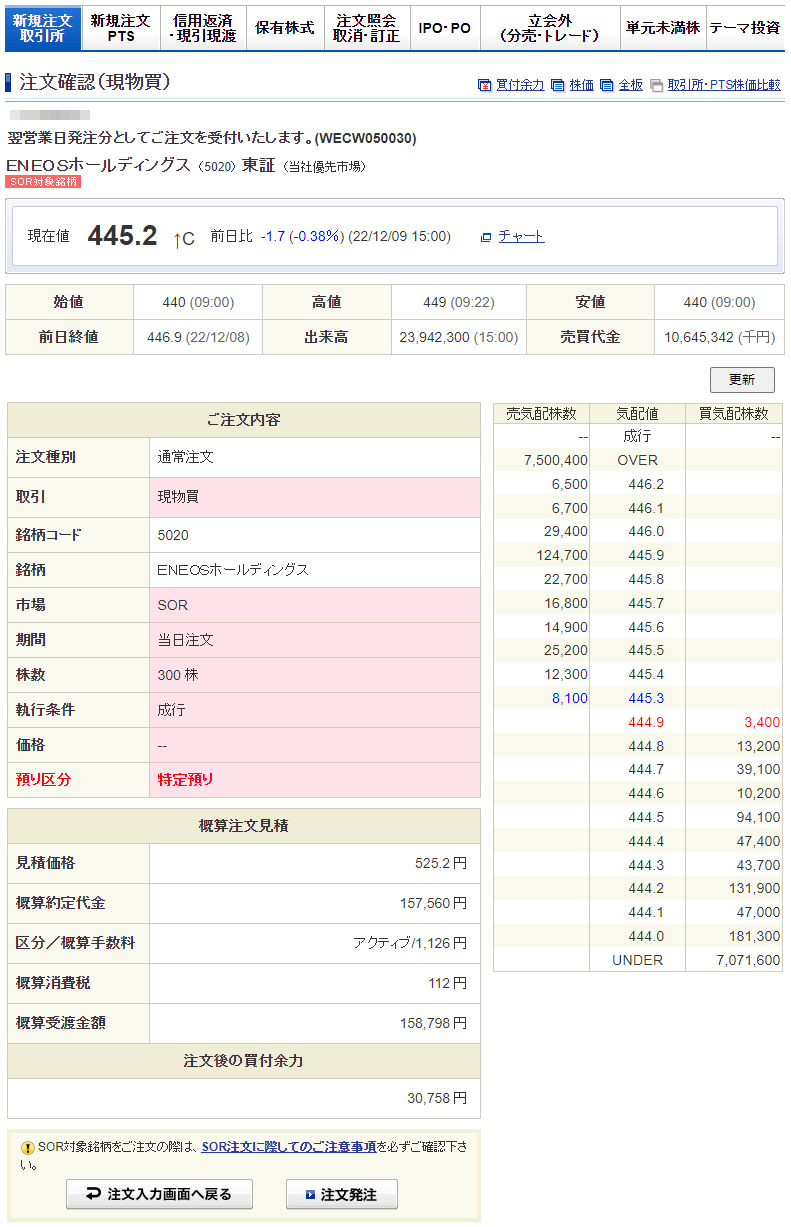791x1227 pixels.
Task: Click the icon beside 取引所・PTS株価比較
Action: pos(656,86)
